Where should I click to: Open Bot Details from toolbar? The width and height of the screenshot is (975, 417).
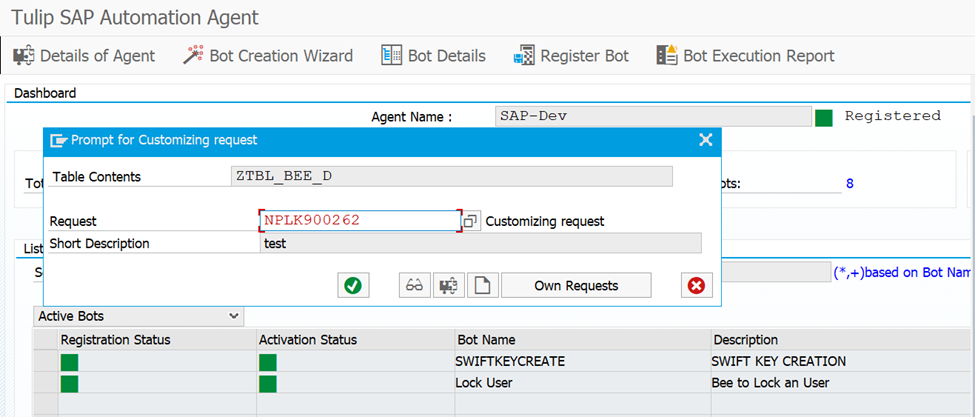433,56
